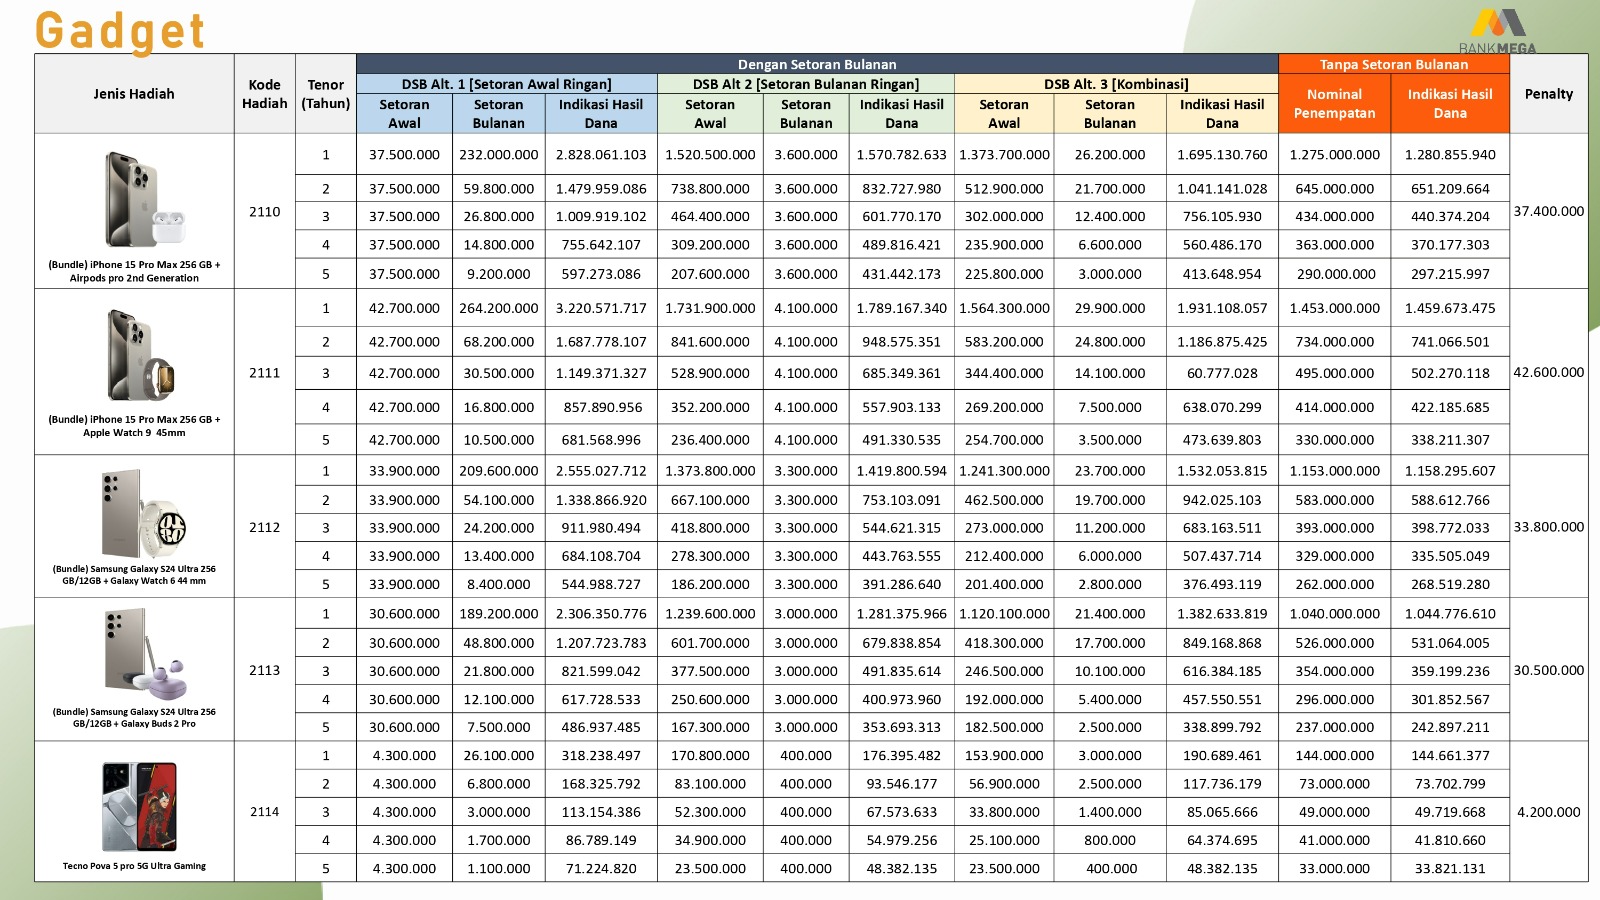
Task: Click the cell 318.238.497
Action: (601, 756)
